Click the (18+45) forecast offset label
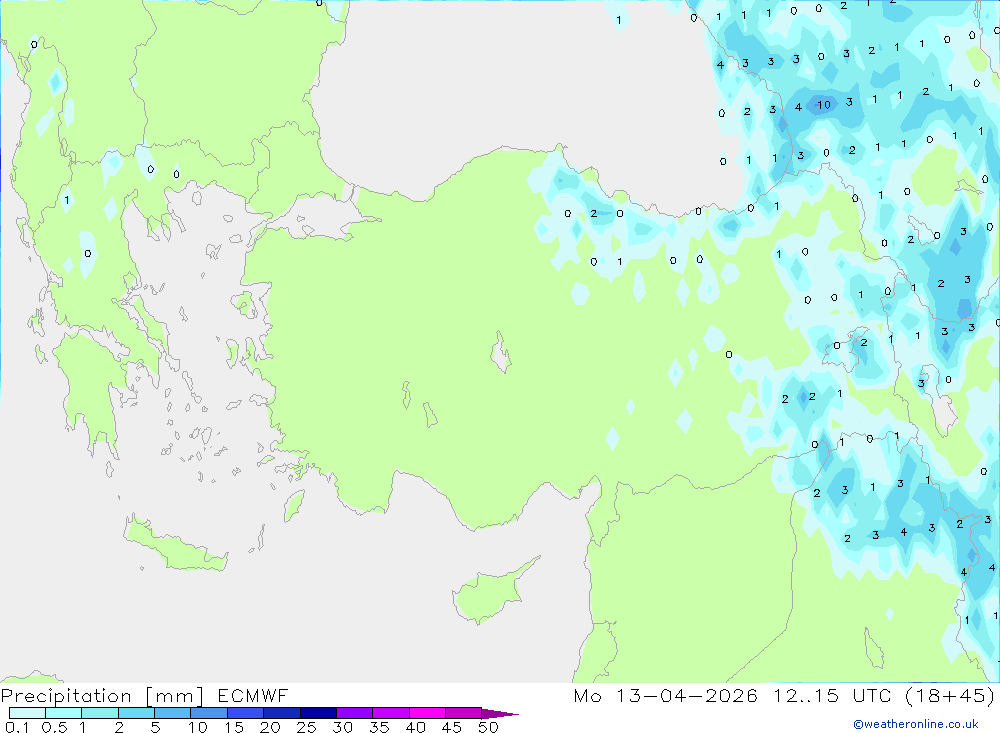The image size is (1000, 733). [x=950, y=695]
